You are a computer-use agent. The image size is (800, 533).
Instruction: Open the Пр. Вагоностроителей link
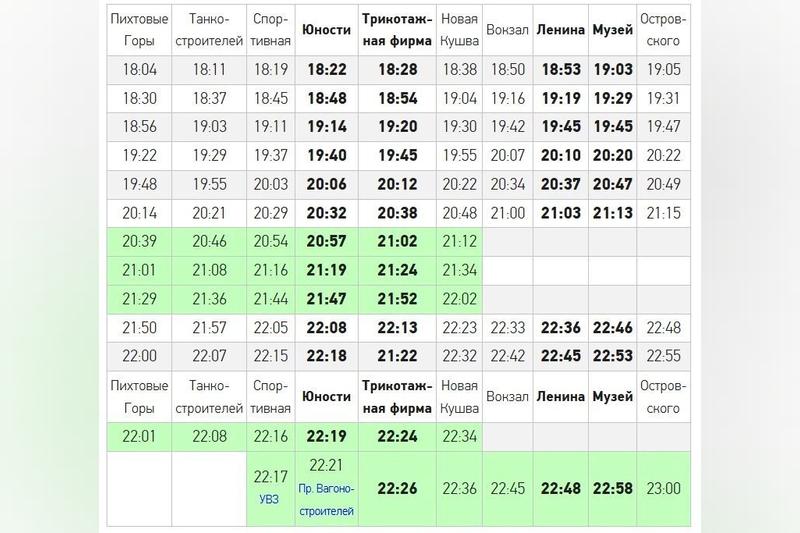(x=326, y=497)
